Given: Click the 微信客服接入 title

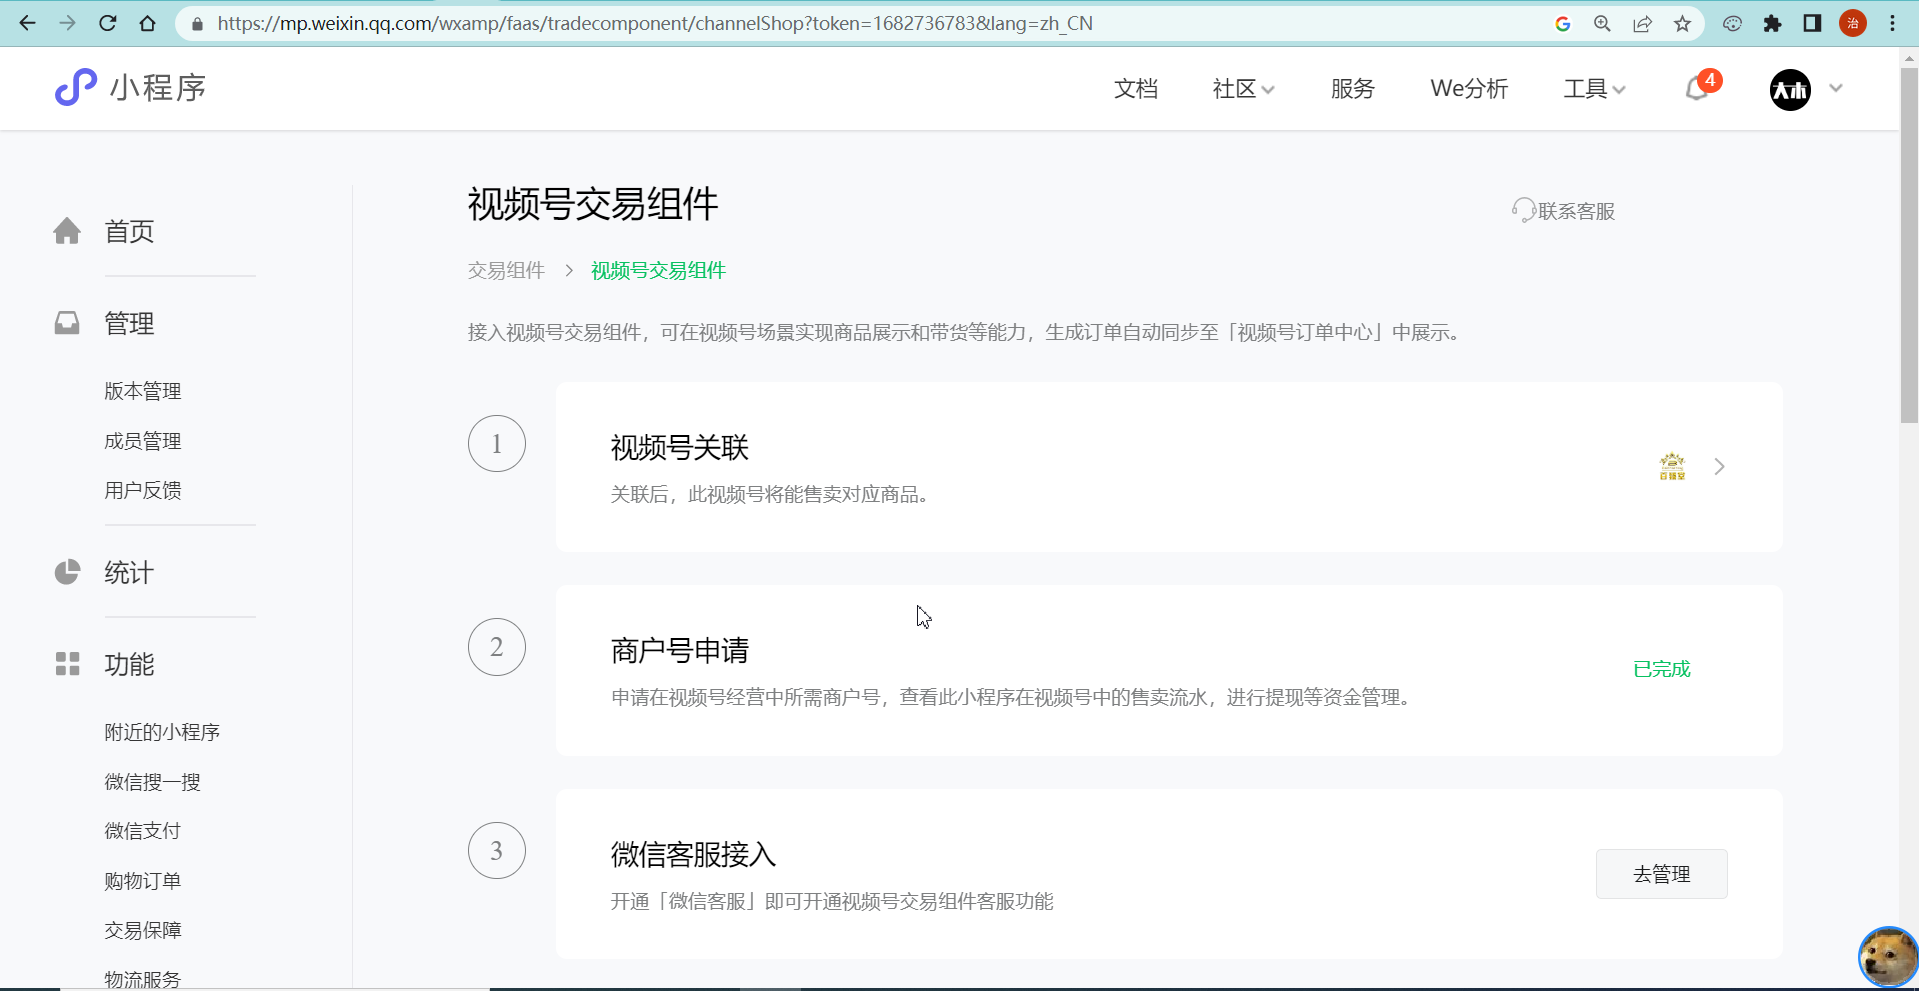Looking at the screenshot, I should 694,855.
